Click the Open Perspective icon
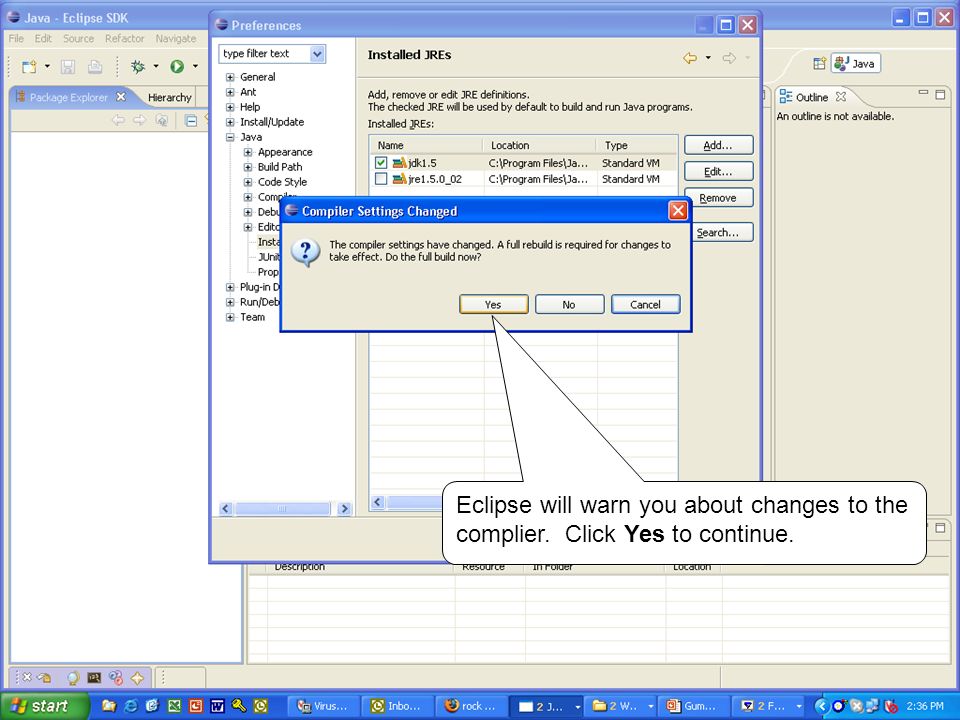 (x=819, y=63)
